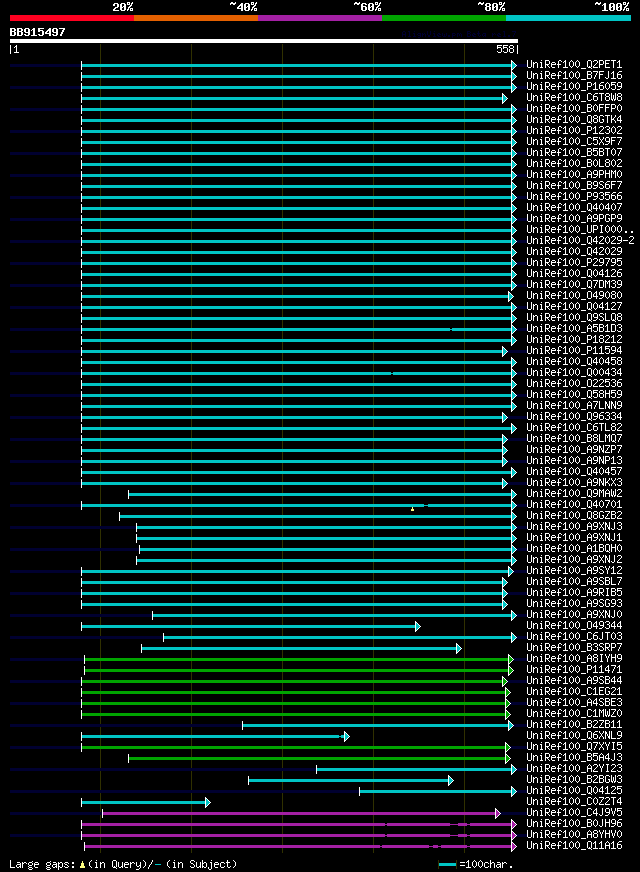Click the purple alignment bar for UniRef100_B0JH96

(x=299, y=825)
